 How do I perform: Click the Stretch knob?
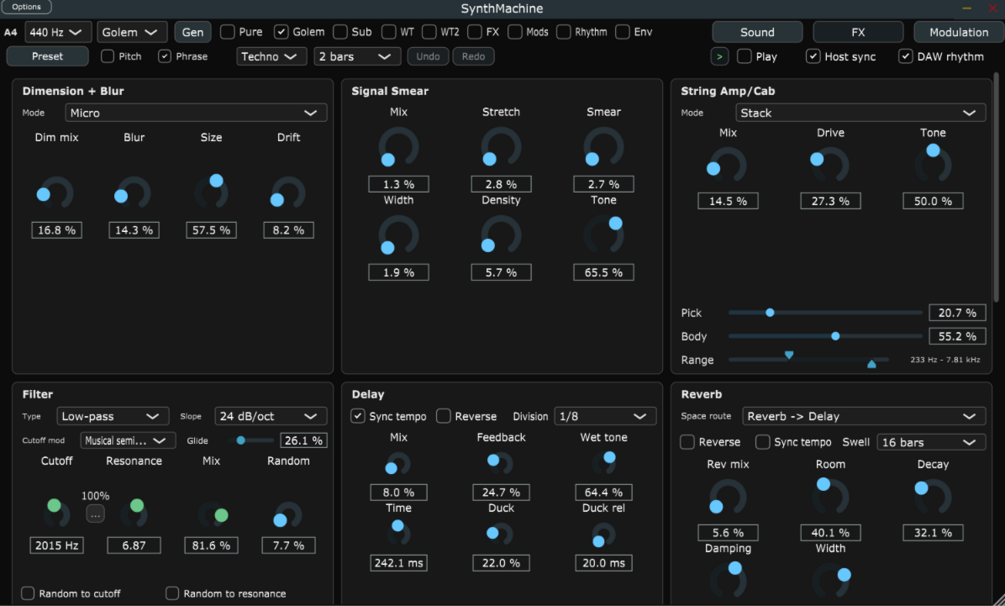pyautogui.click(x=501, y=147)
